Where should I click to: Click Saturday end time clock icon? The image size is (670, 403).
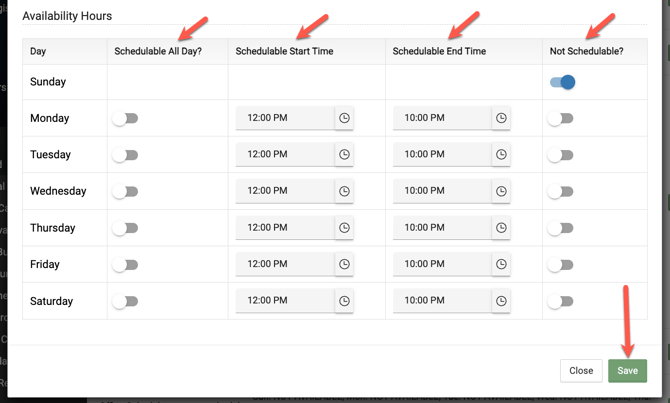(x=501, y=301)
